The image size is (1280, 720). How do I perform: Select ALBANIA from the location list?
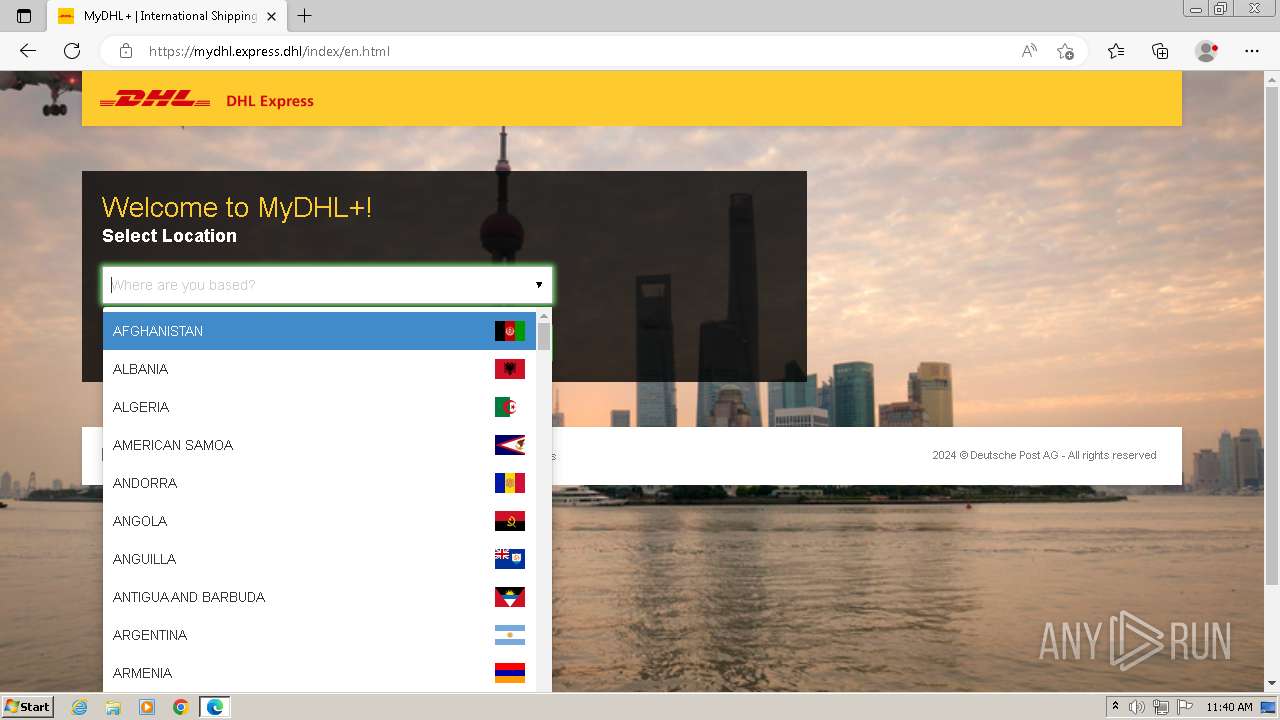point(319,369)
